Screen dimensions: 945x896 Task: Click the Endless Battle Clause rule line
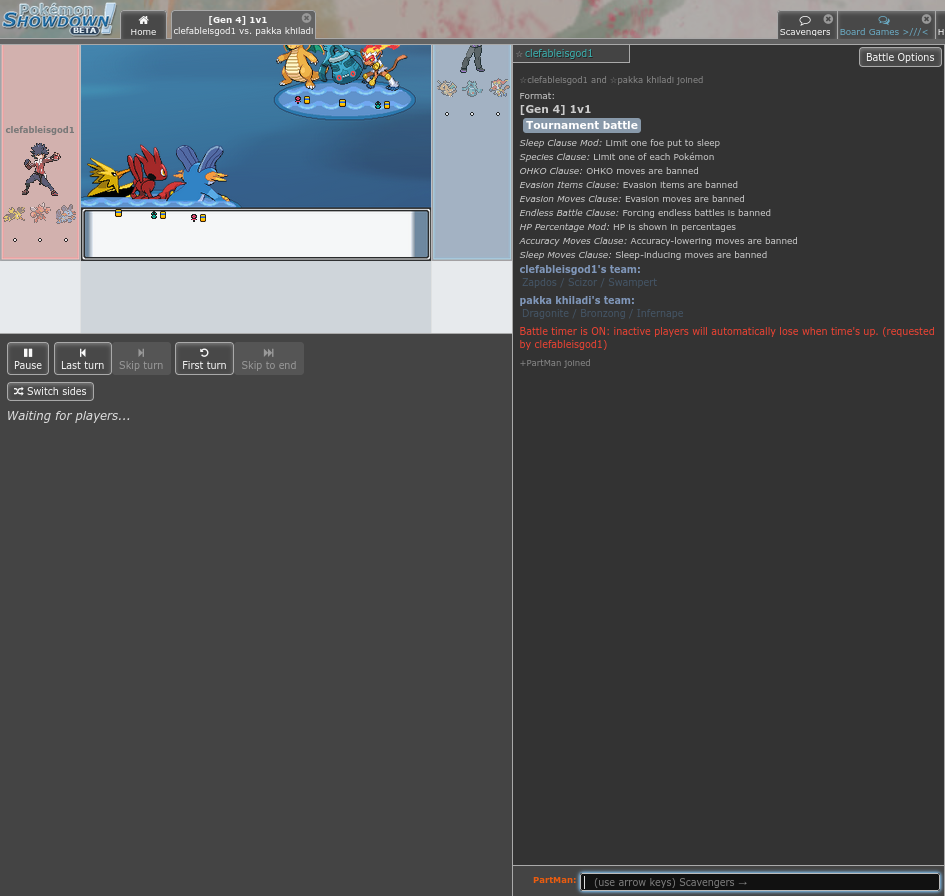tap(645, 213)
